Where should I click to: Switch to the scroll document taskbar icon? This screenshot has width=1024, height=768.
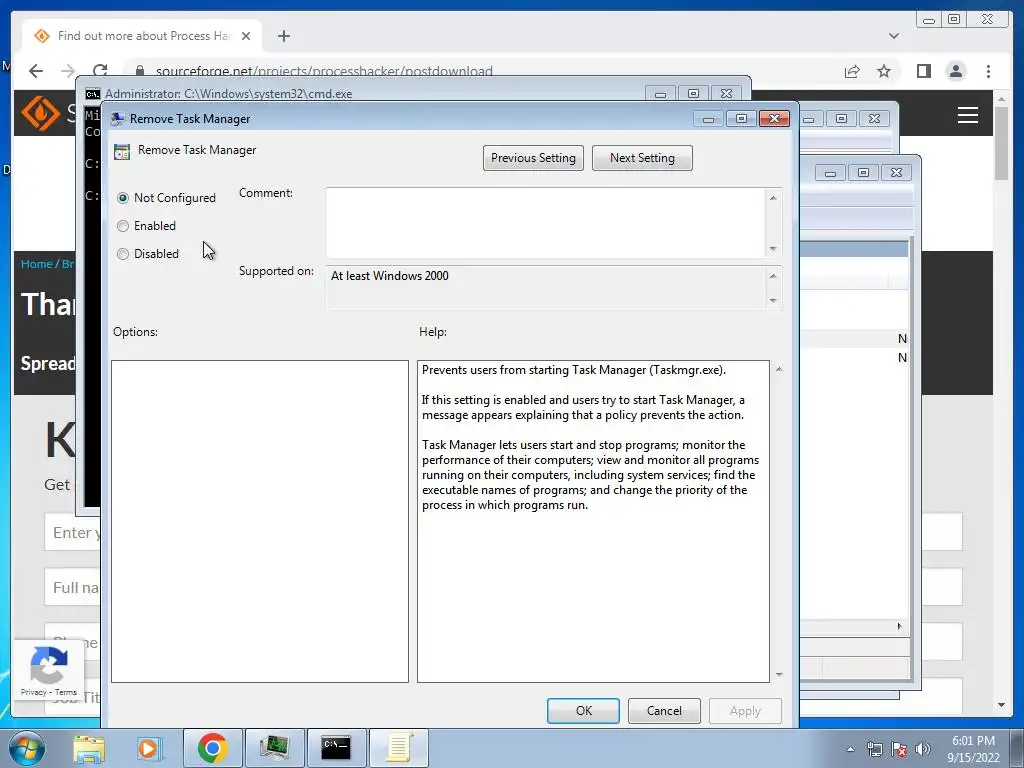(x=398, y=748)
